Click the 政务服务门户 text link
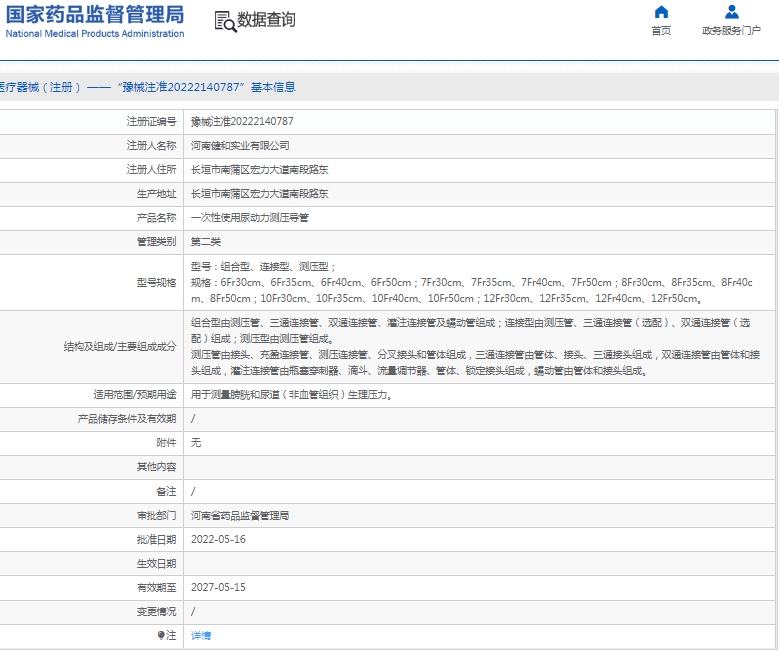This screenshot has height=651, width=779. [731, 31]
